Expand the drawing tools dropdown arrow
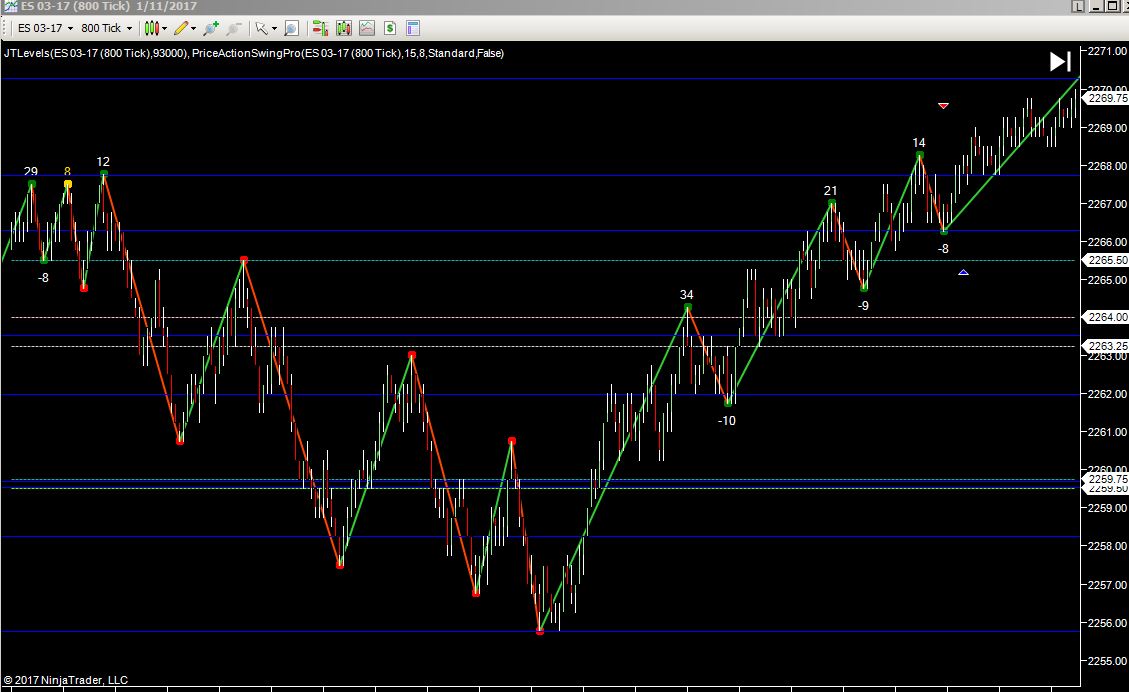Screen dimensions: 1129x692 193,29
